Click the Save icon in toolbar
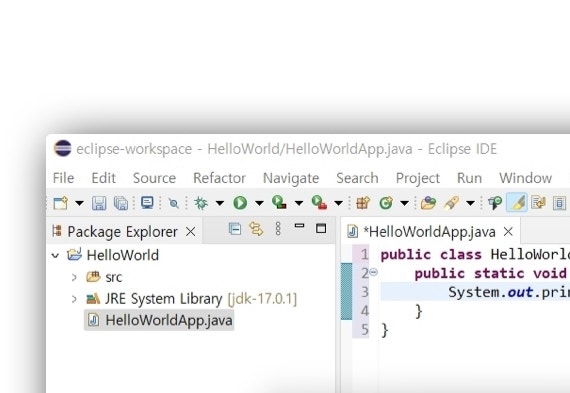This screenshot has width=570, height=393. coord(99,203)
